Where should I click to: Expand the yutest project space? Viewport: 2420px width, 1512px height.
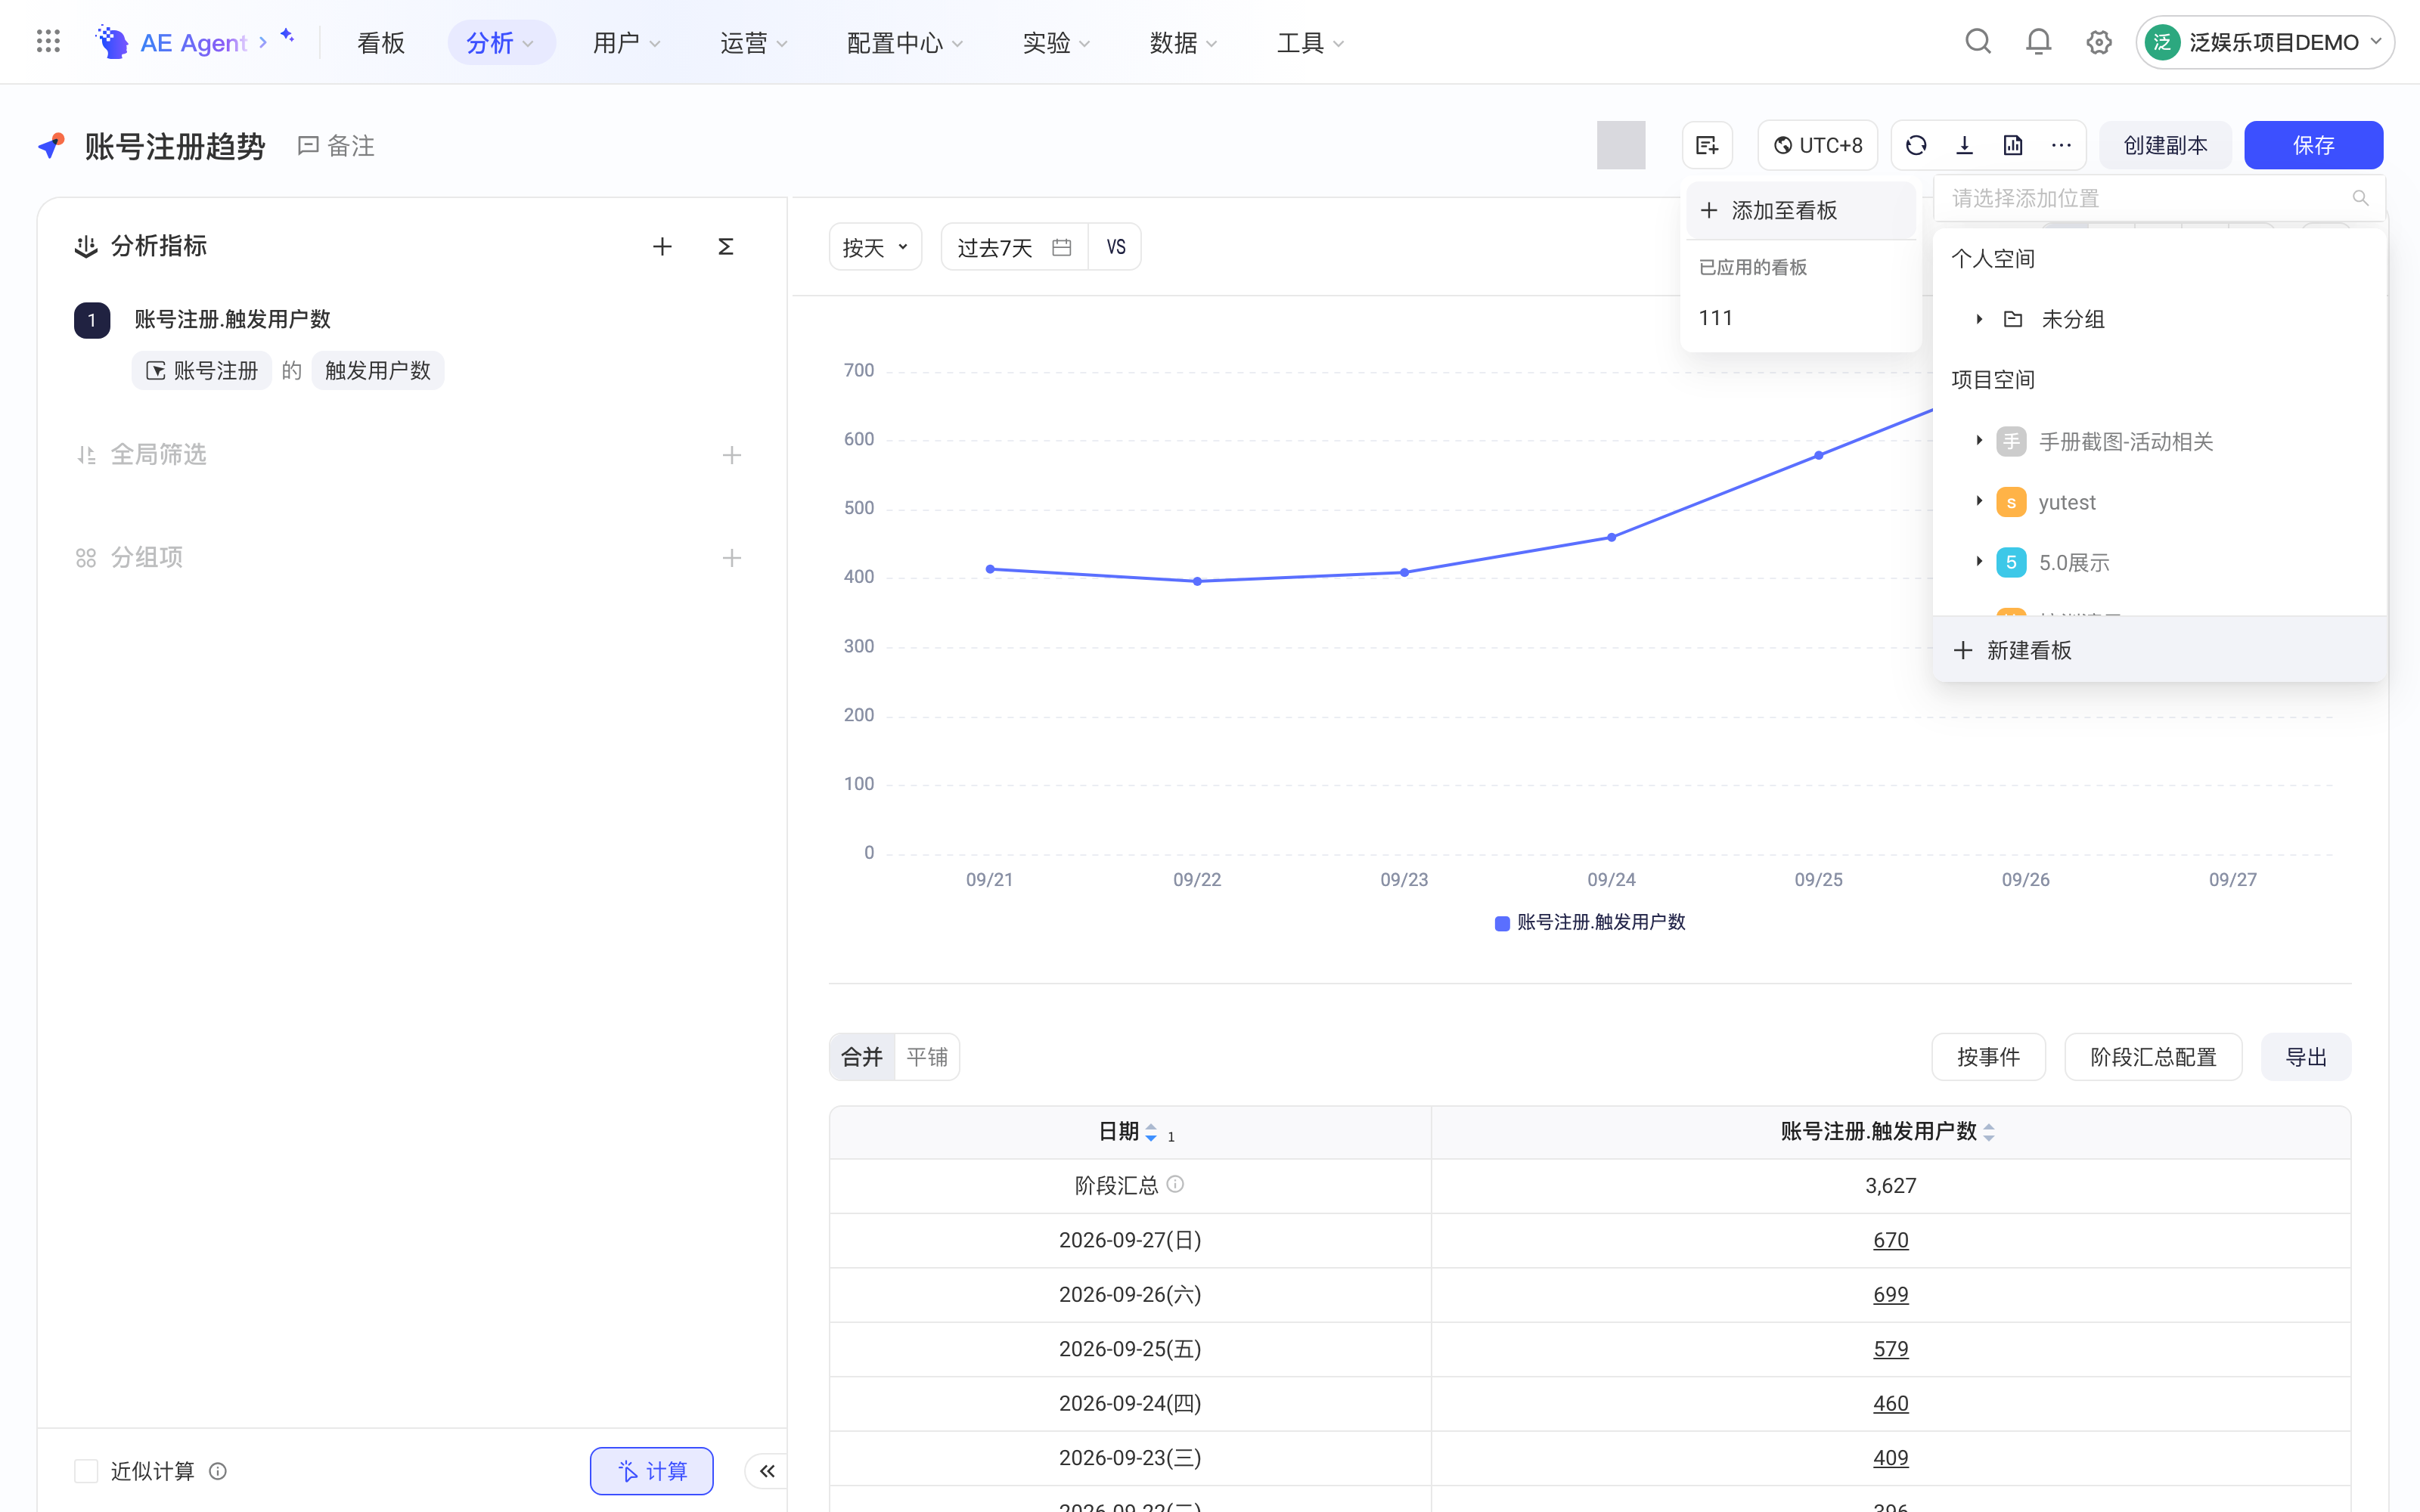click(x=1979, y=501)
